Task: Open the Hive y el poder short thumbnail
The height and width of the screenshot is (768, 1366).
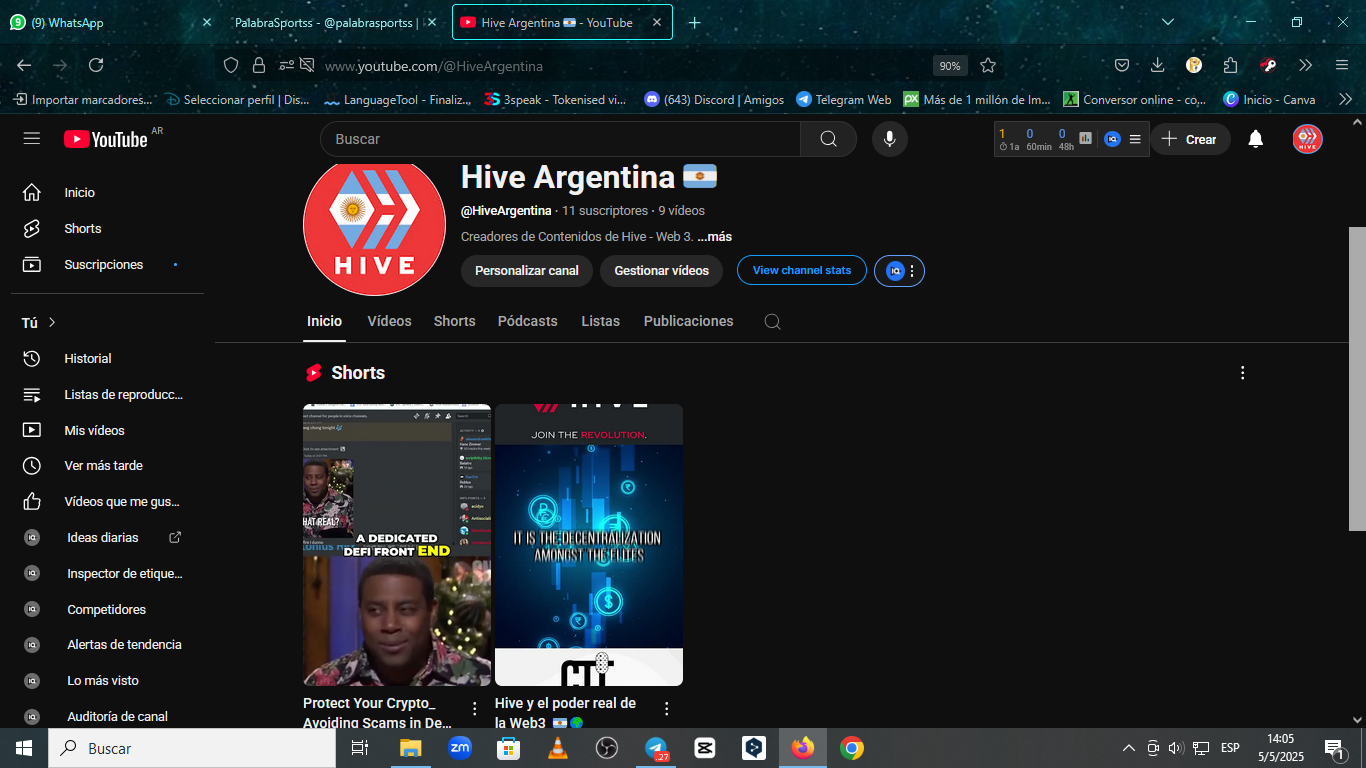Action: (x=589, y=545)
